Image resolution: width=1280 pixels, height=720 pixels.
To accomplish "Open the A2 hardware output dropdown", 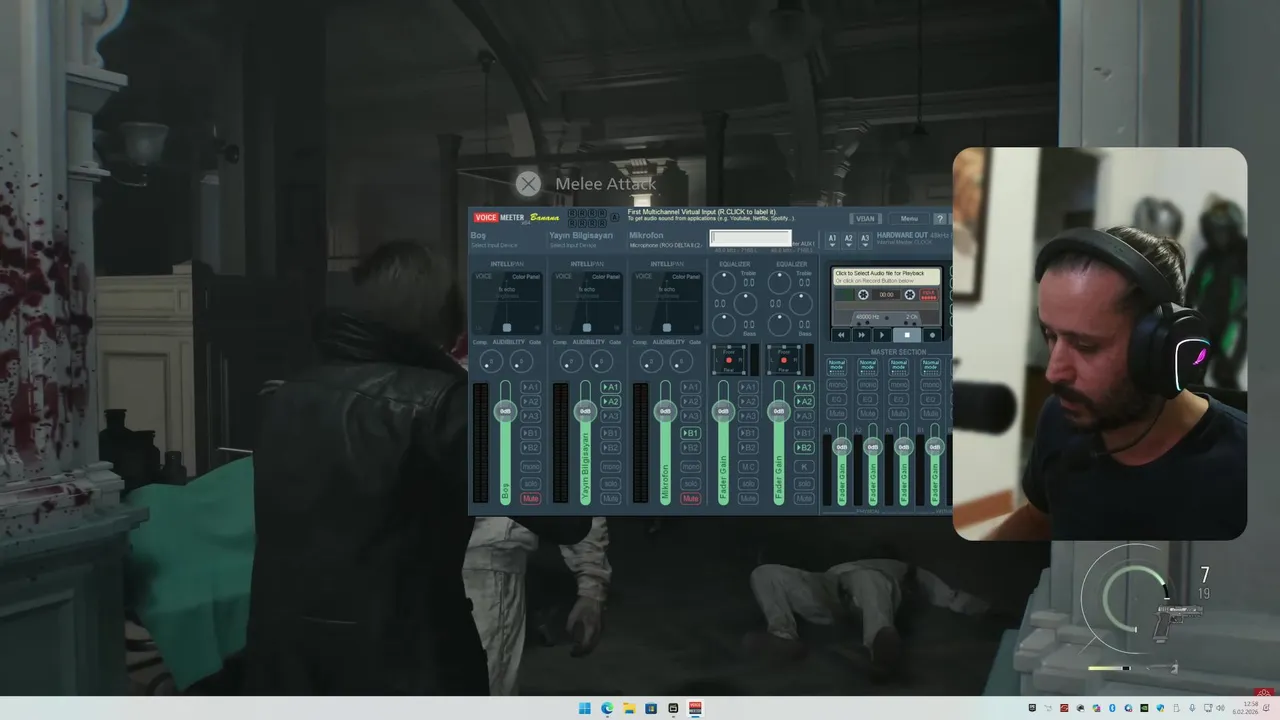I will 848,240.
